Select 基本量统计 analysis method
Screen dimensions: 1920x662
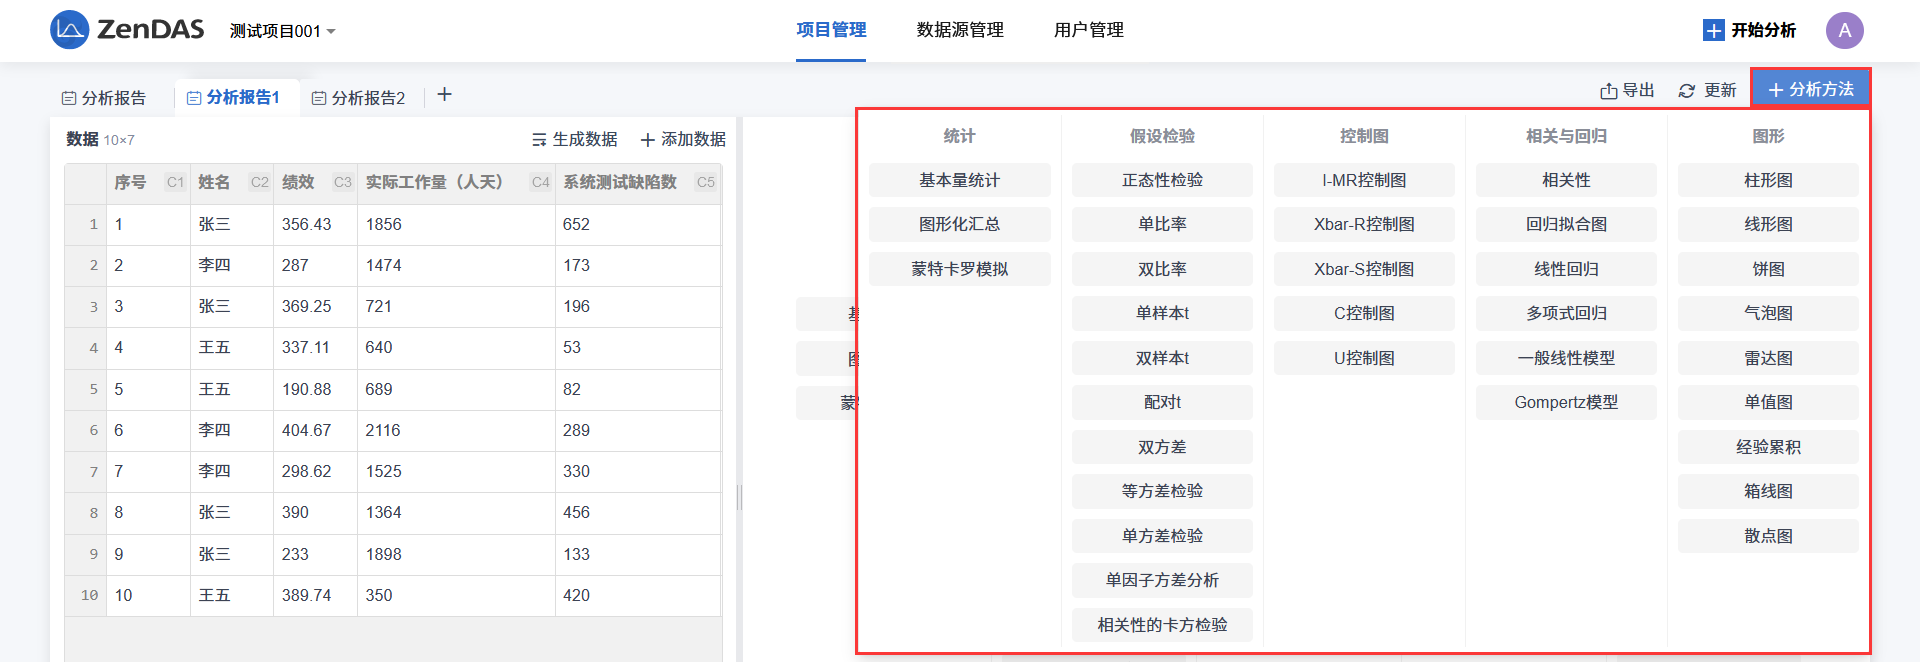click(x=959, y=180)
